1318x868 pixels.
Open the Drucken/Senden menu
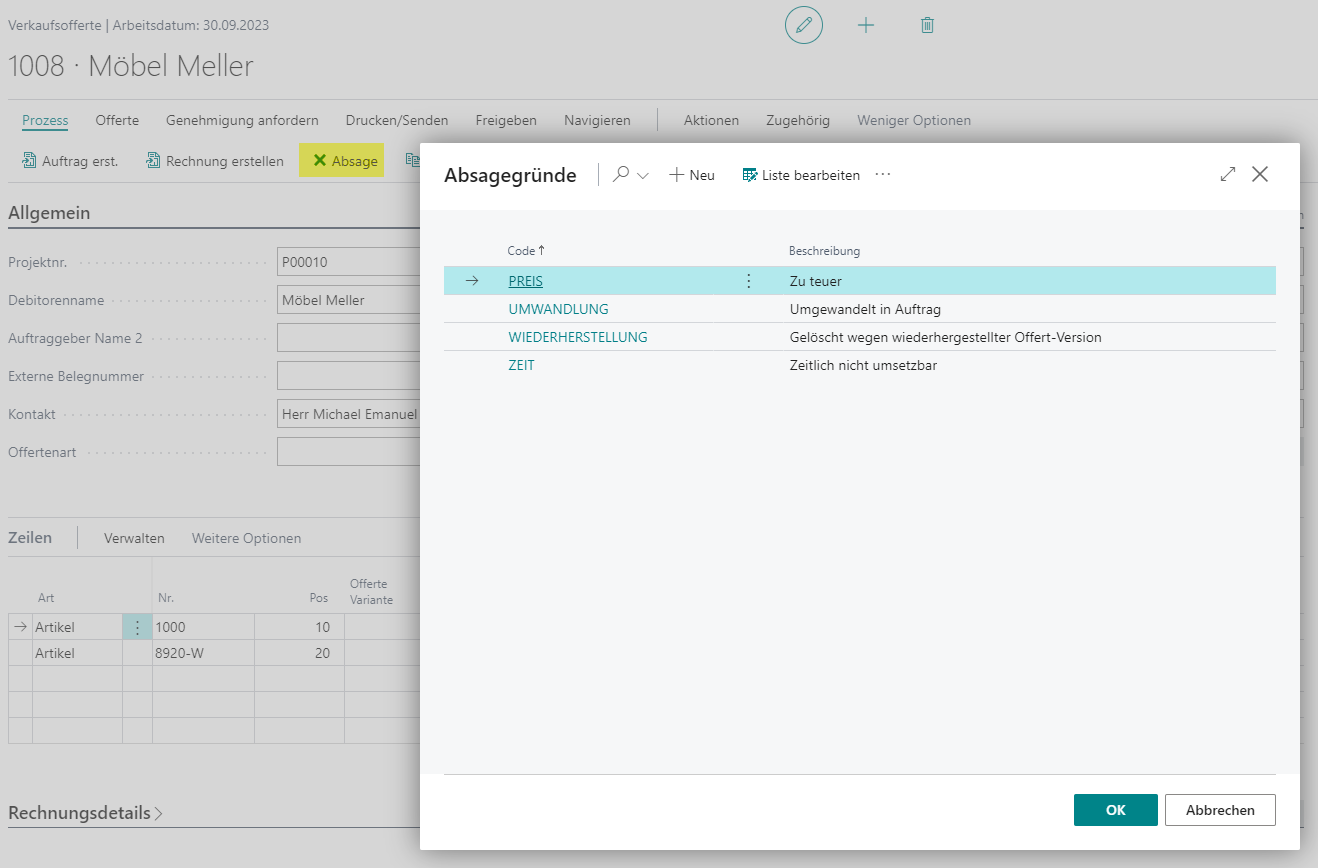(397, 120)
